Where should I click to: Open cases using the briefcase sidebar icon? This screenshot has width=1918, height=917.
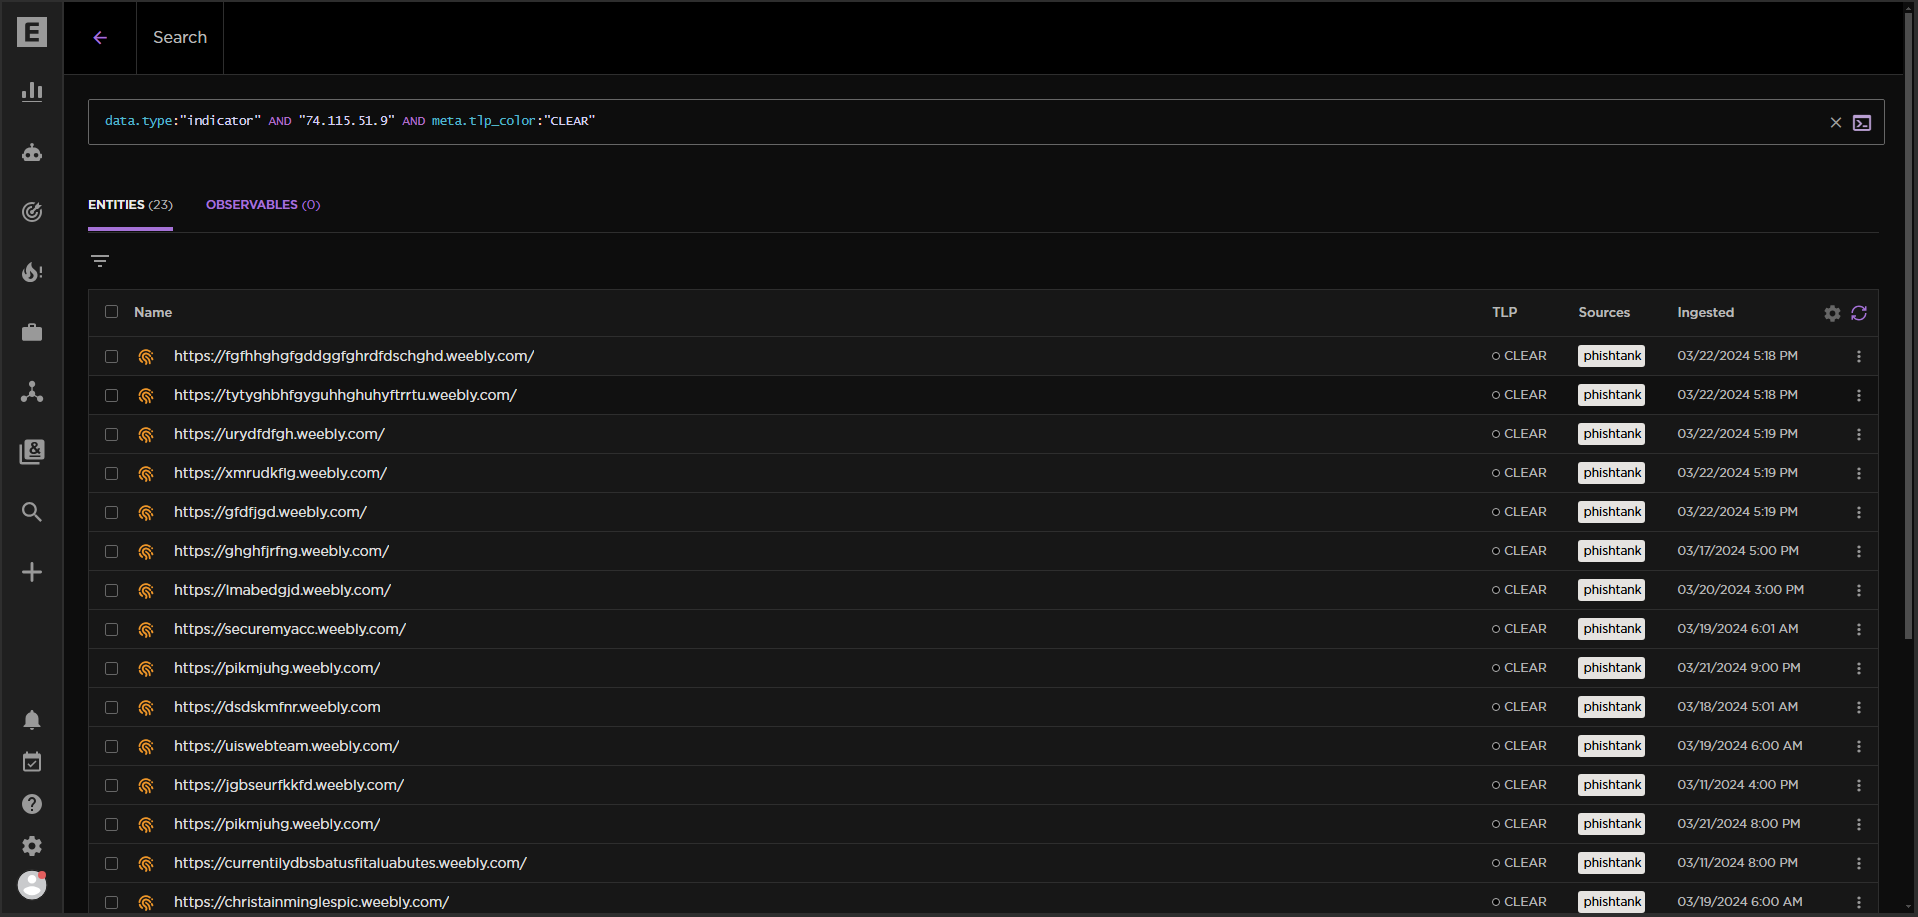[x=32, y=332]
